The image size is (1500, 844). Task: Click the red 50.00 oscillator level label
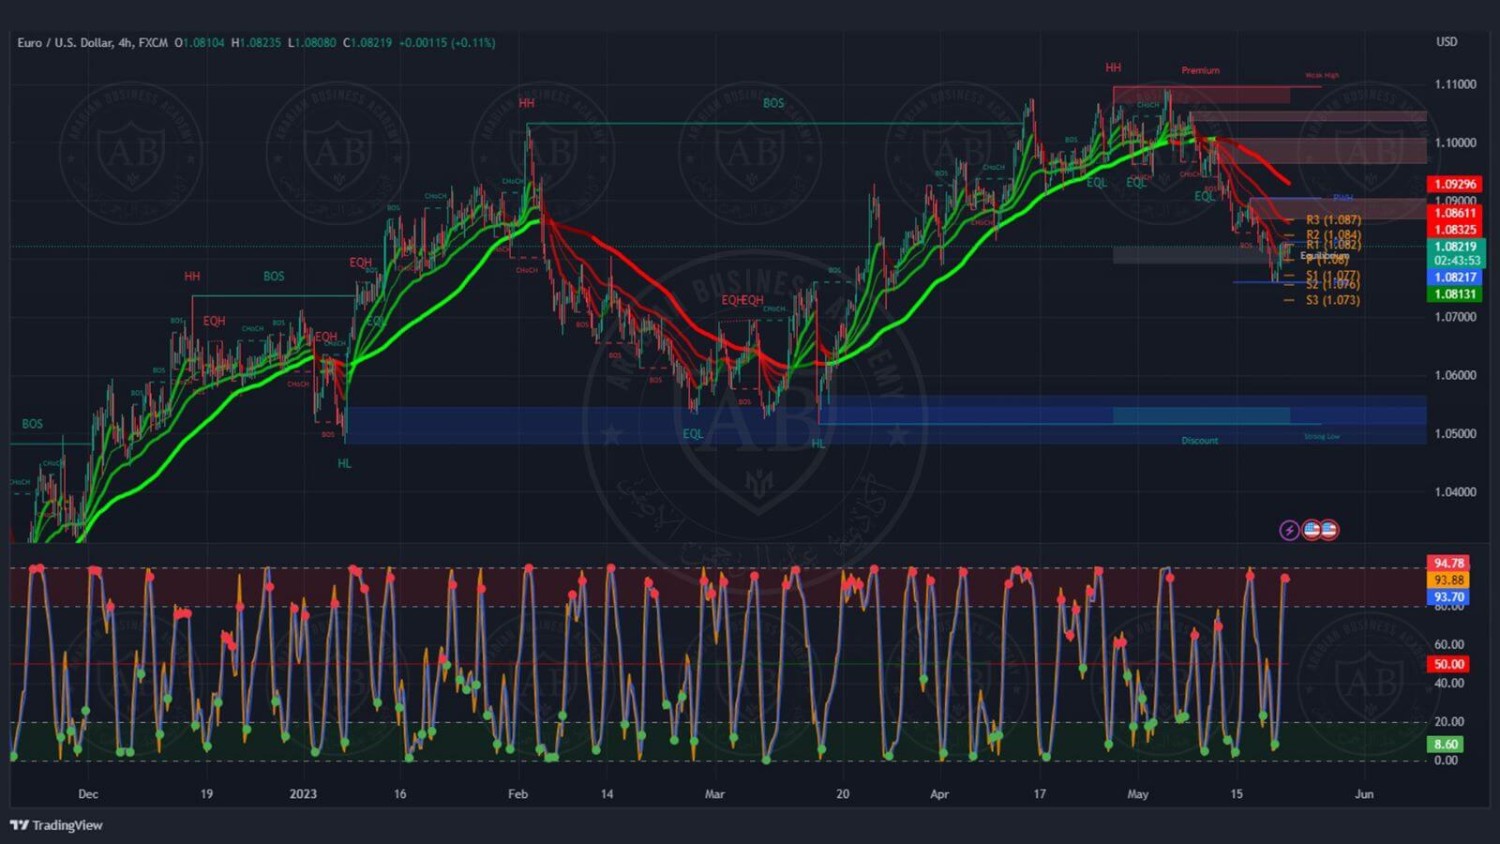pyautogui.click(x=1448, y=664)
